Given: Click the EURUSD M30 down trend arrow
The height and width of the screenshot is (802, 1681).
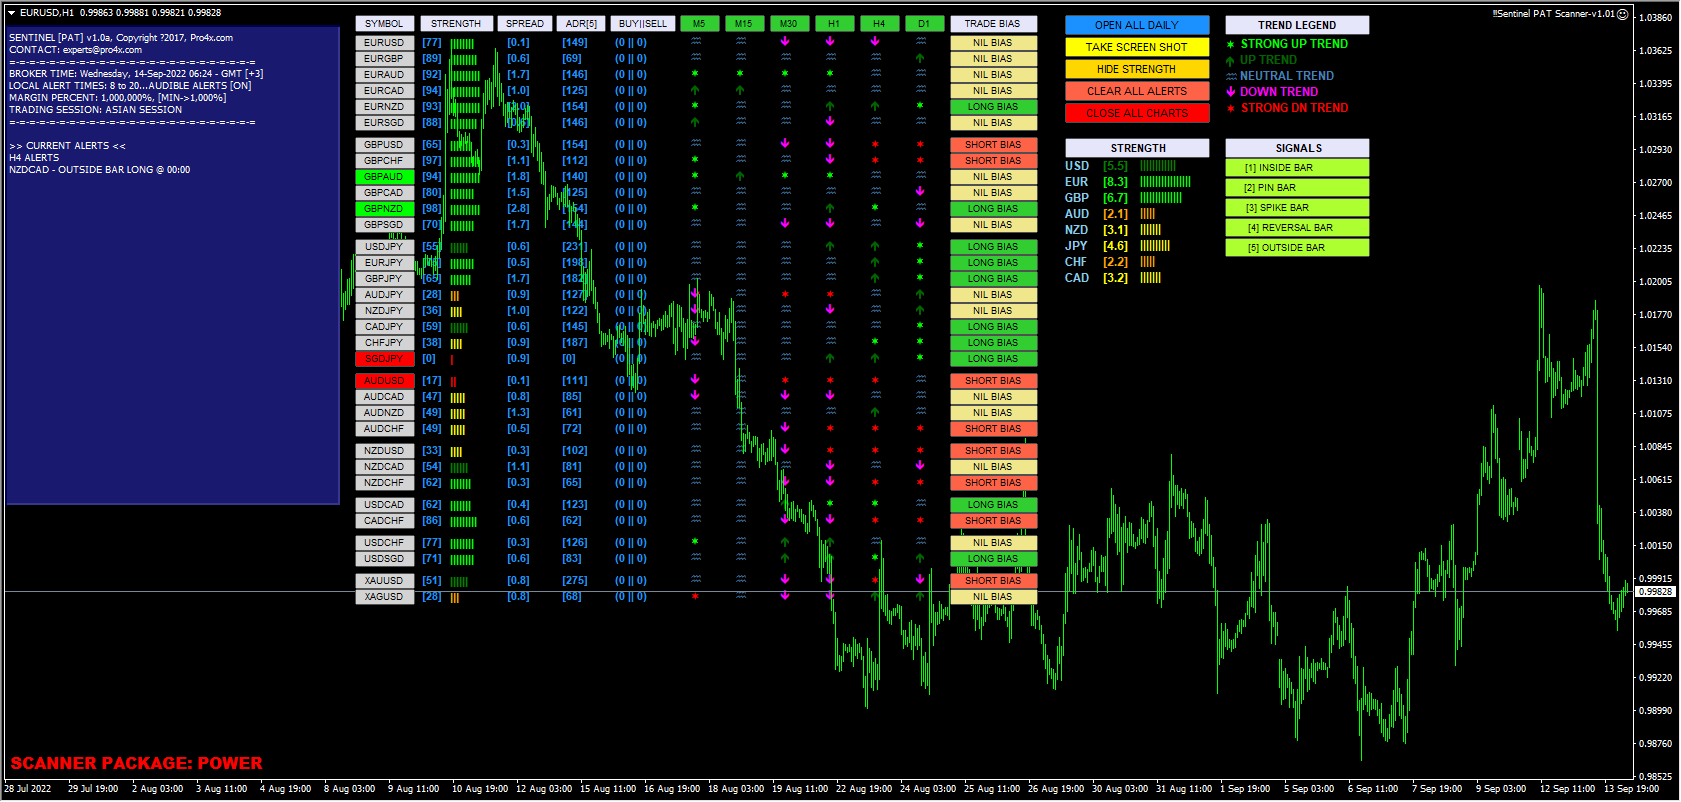Looking at the screenshot, I should [x=785, y=42].
